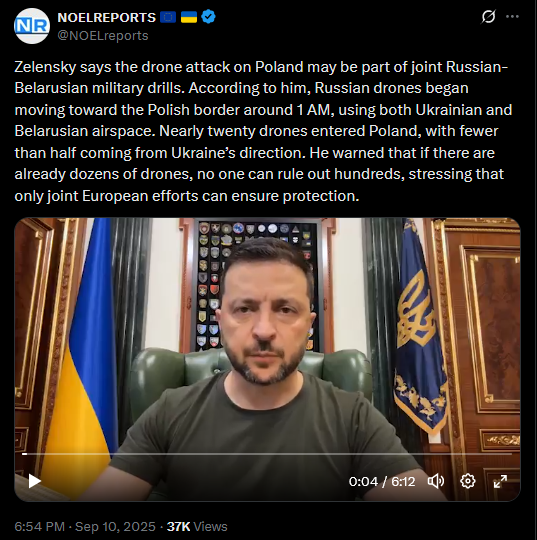This screenshot has width=537, height=540.
Task: Open video settings gear
Action: (x=468, y=481)
